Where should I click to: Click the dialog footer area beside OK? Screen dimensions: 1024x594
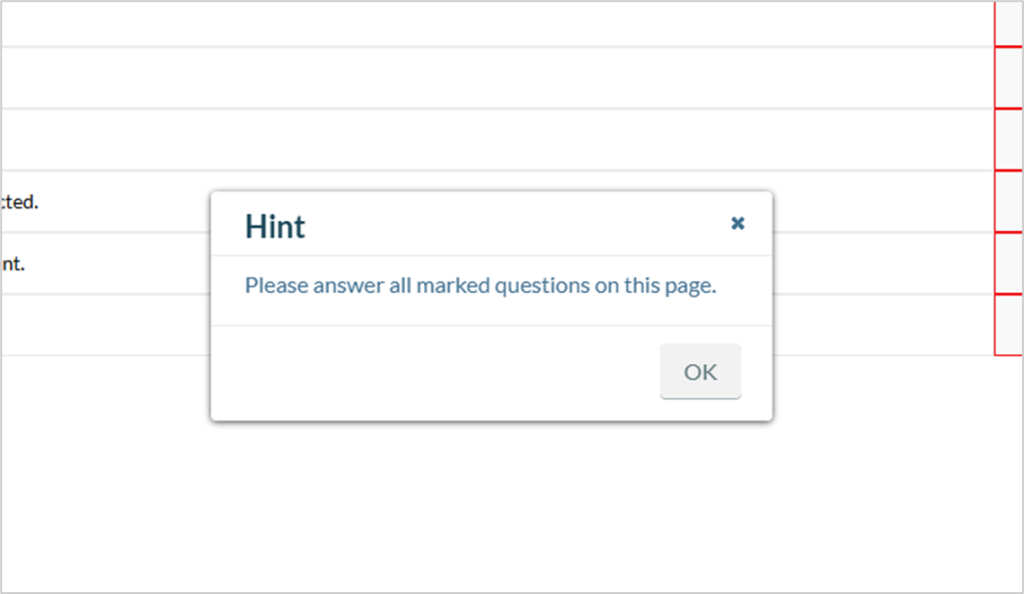coord(435,373)
